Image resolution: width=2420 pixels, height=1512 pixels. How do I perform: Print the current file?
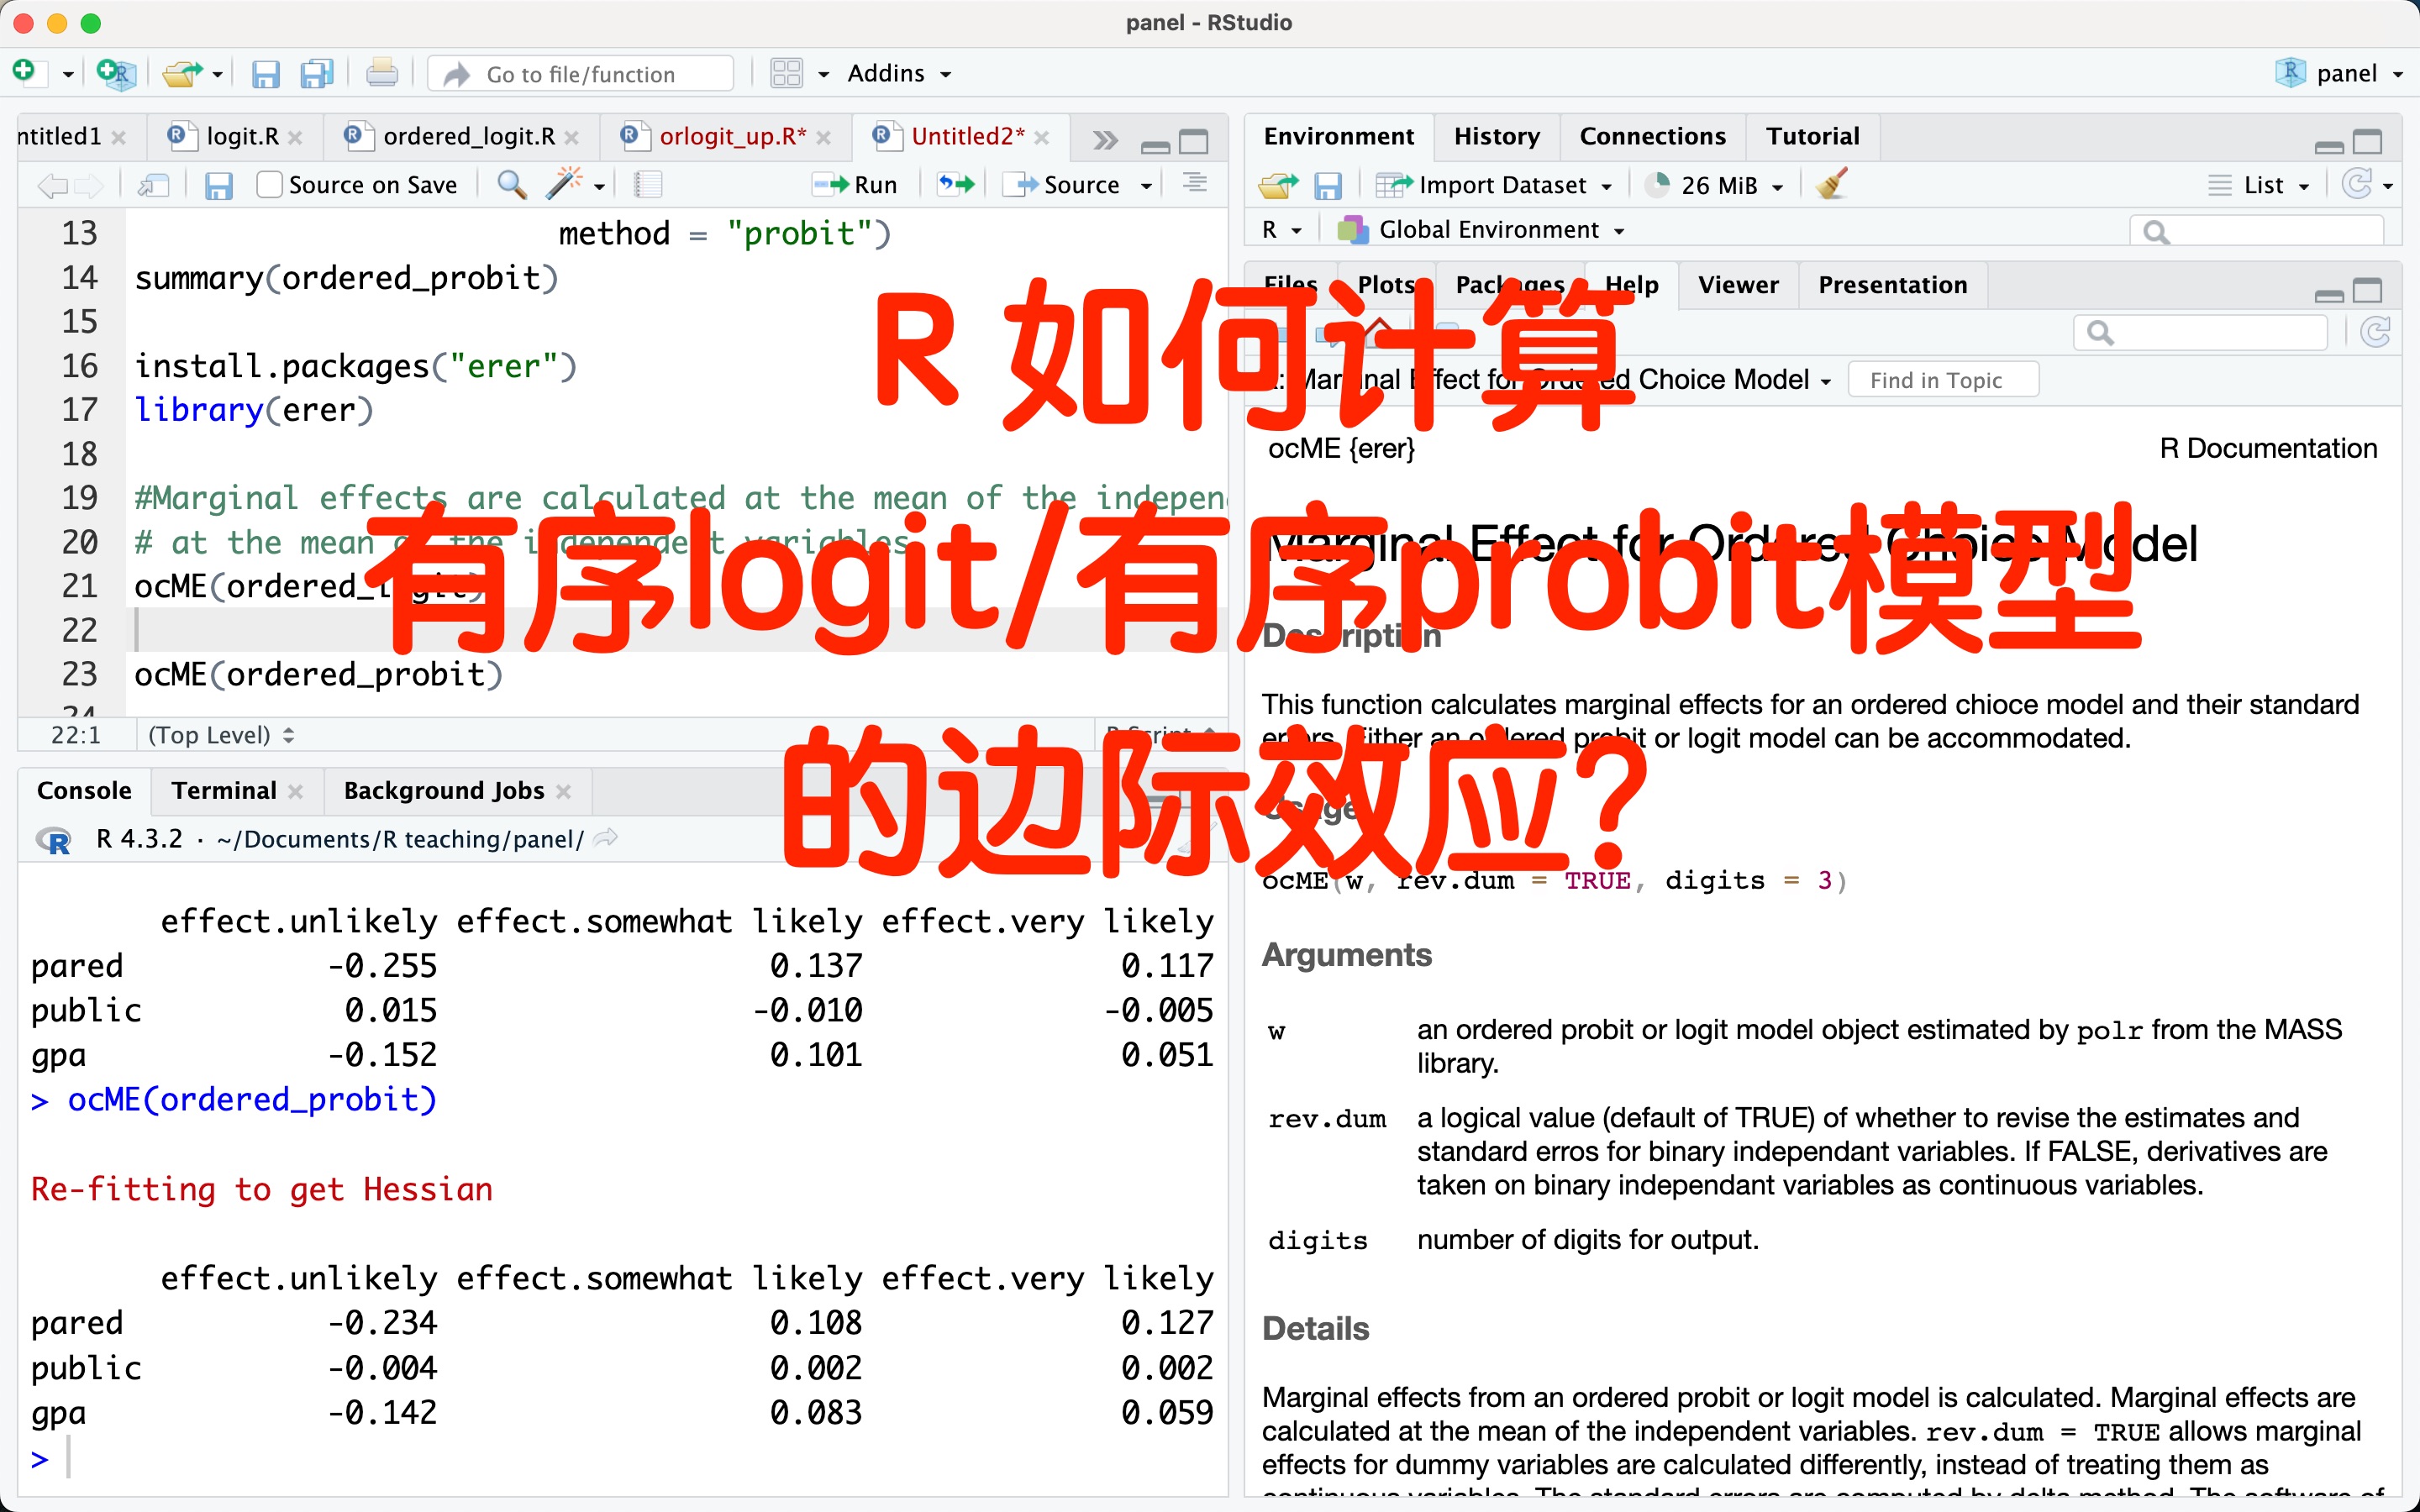click(382, 73)
